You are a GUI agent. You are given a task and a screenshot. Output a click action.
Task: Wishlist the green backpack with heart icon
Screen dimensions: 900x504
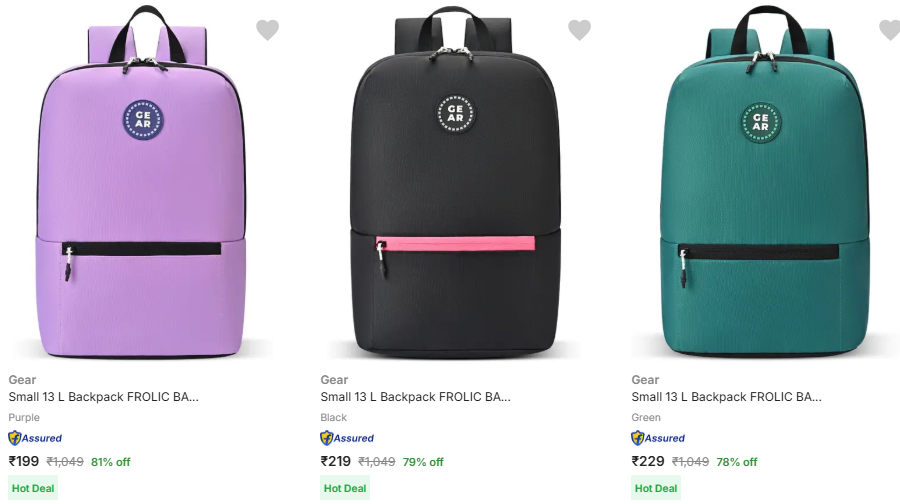point(889,30)
